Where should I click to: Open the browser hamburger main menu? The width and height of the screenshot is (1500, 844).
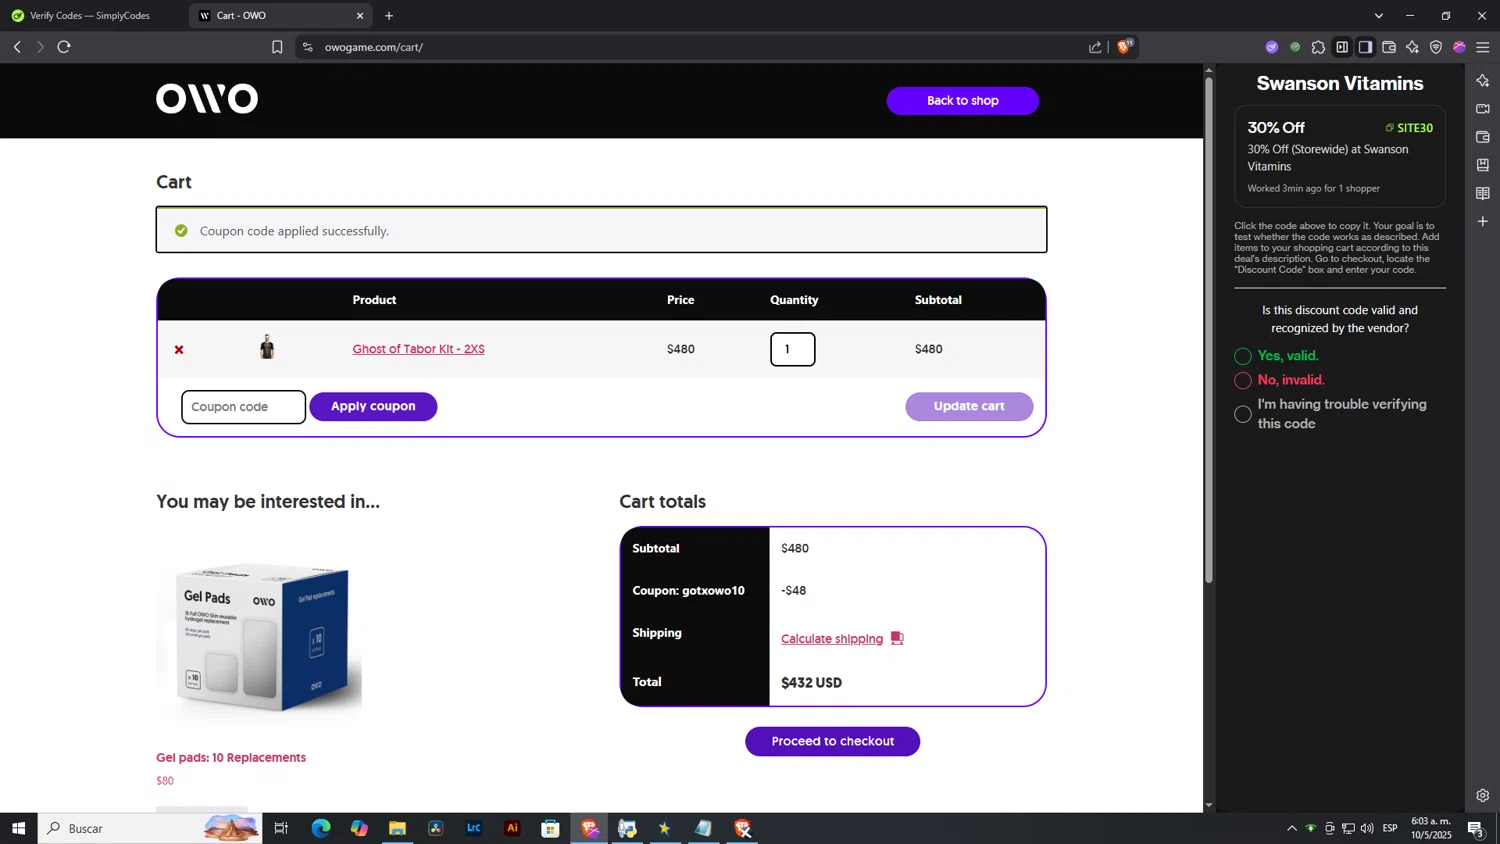click(1483, 47)
